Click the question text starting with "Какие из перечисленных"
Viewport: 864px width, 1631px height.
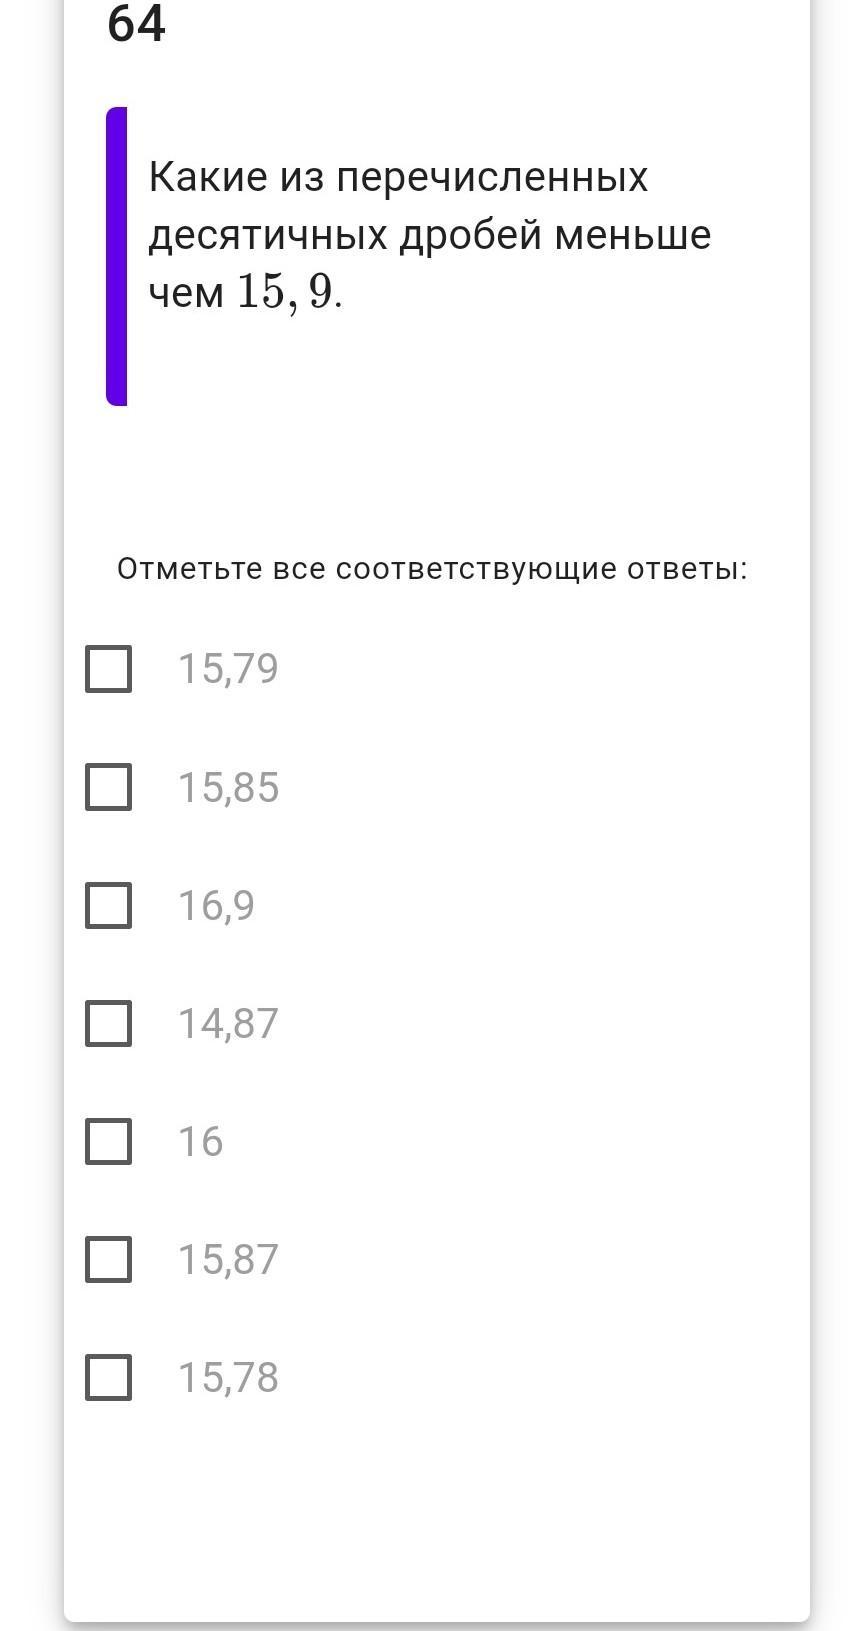click(x=398, y=178)
